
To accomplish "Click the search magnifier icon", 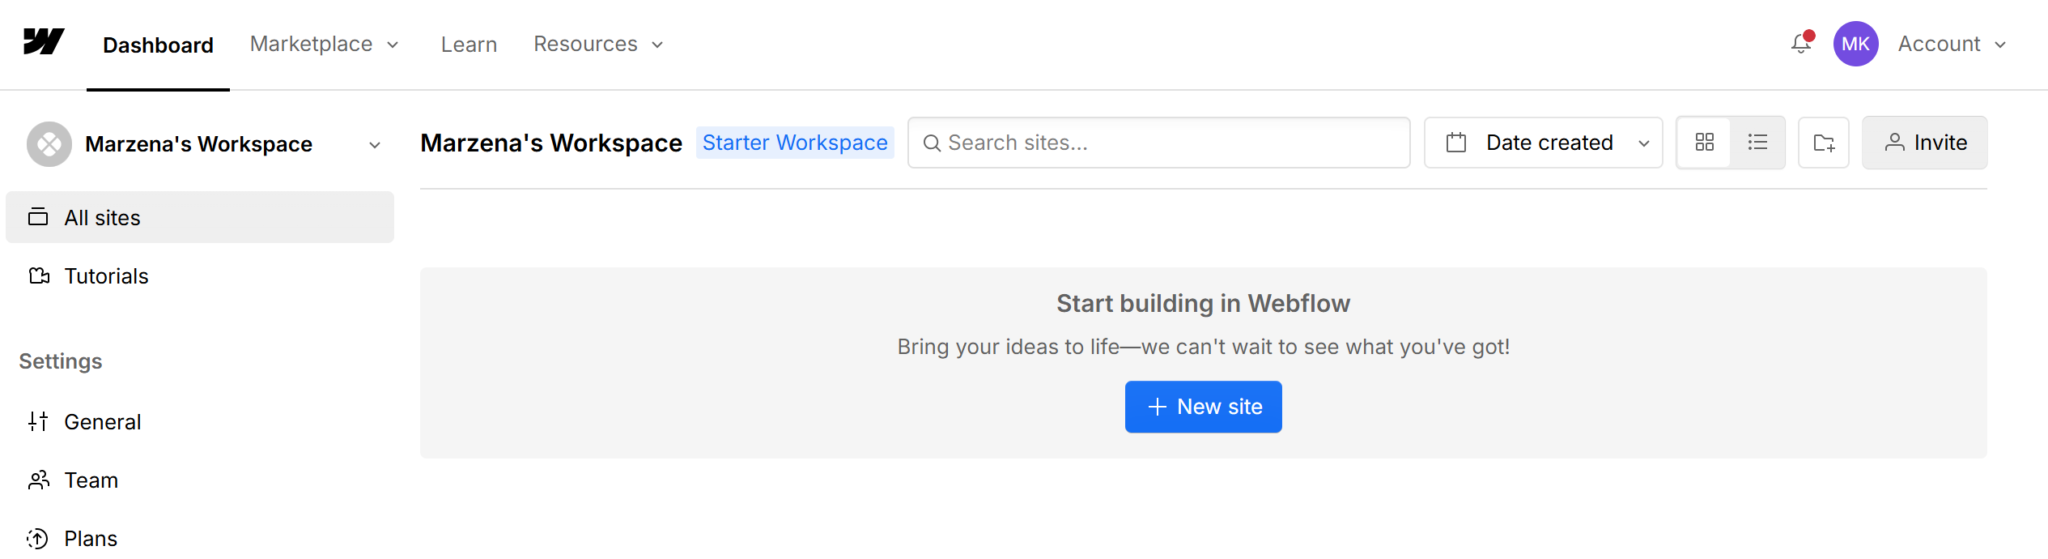I will click(931, 143).
